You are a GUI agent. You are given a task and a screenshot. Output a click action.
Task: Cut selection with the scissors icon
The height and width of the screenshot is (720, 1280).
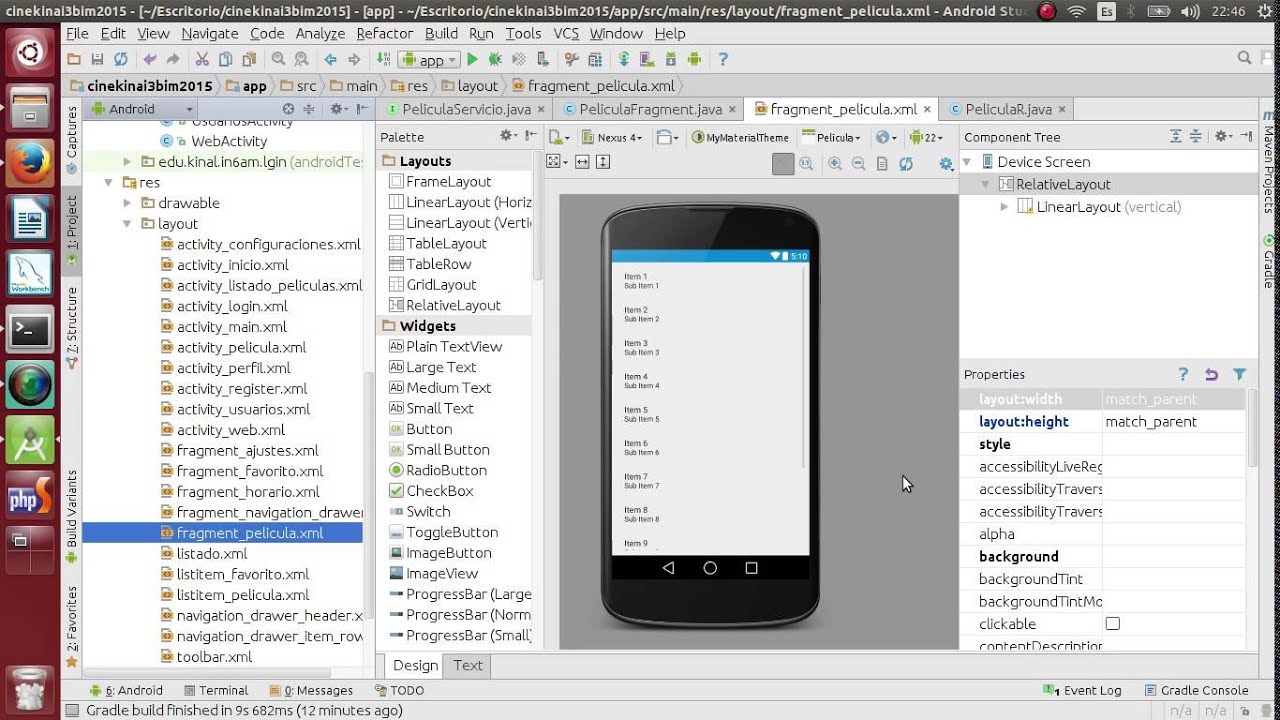[202, 60]
